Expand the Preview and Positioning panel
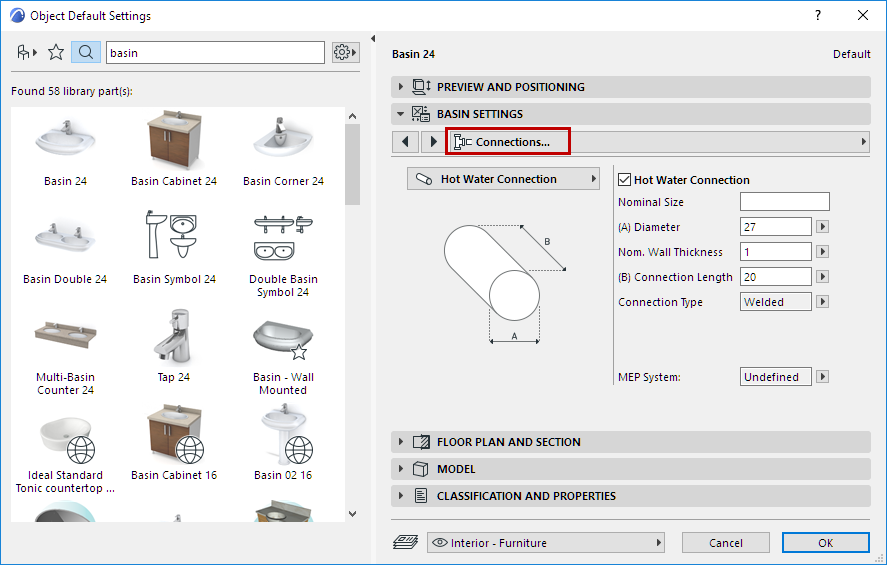The width and height of the screenshot is (887, 565). point(401,87)
